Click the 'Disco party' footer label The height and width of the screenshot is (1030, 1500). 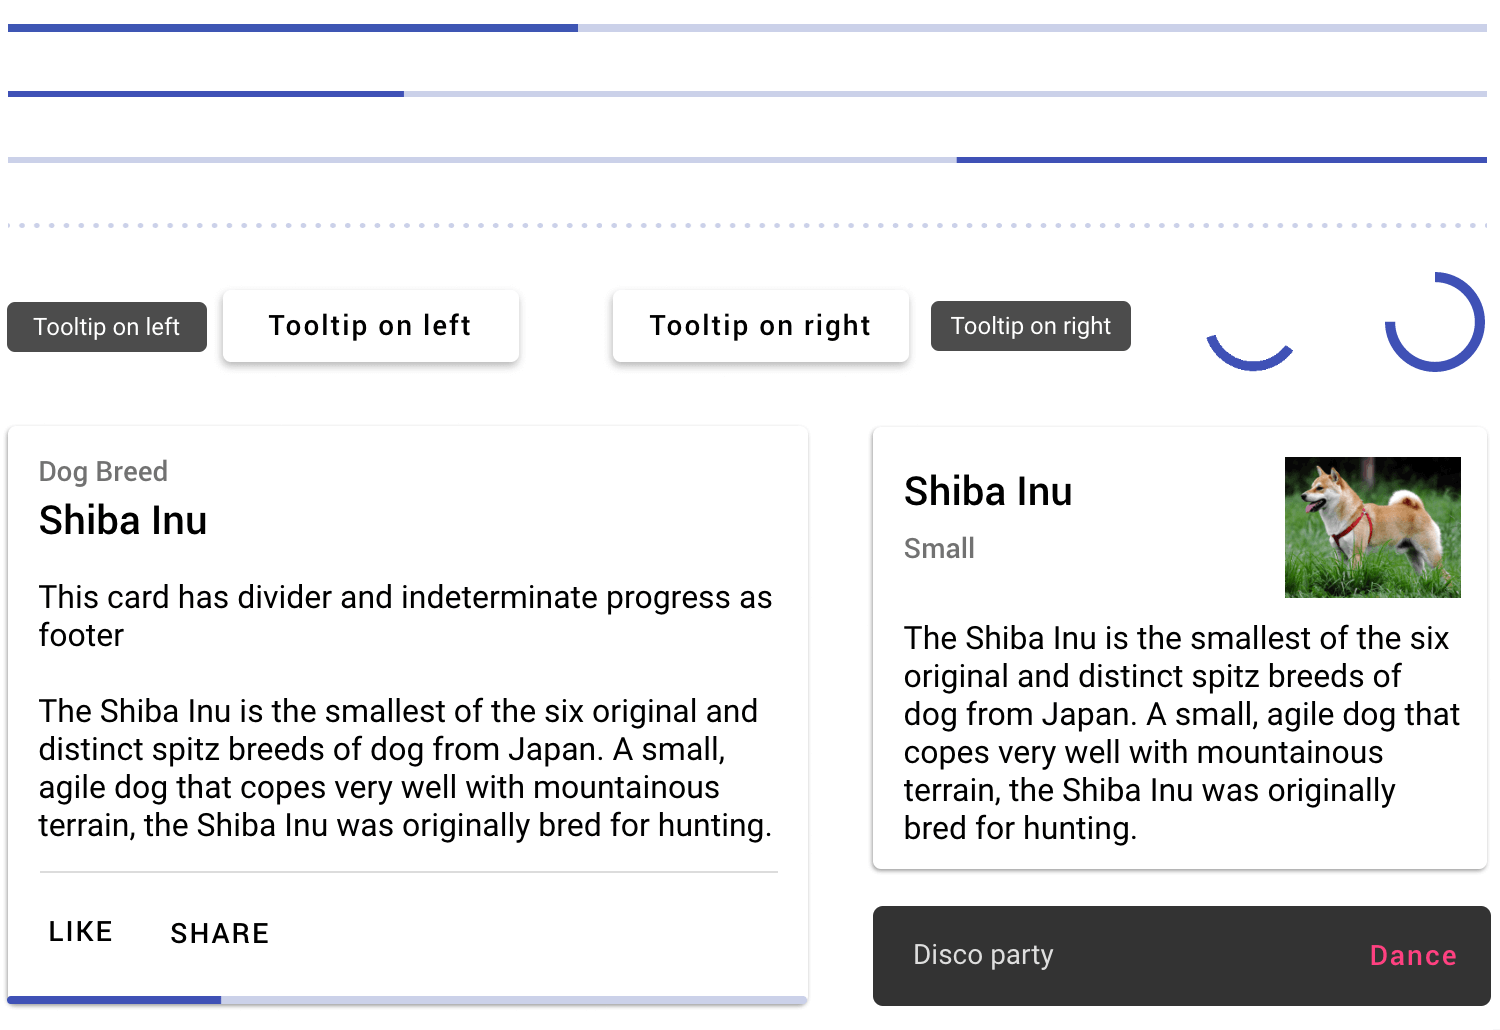click(x=983, y=955)
